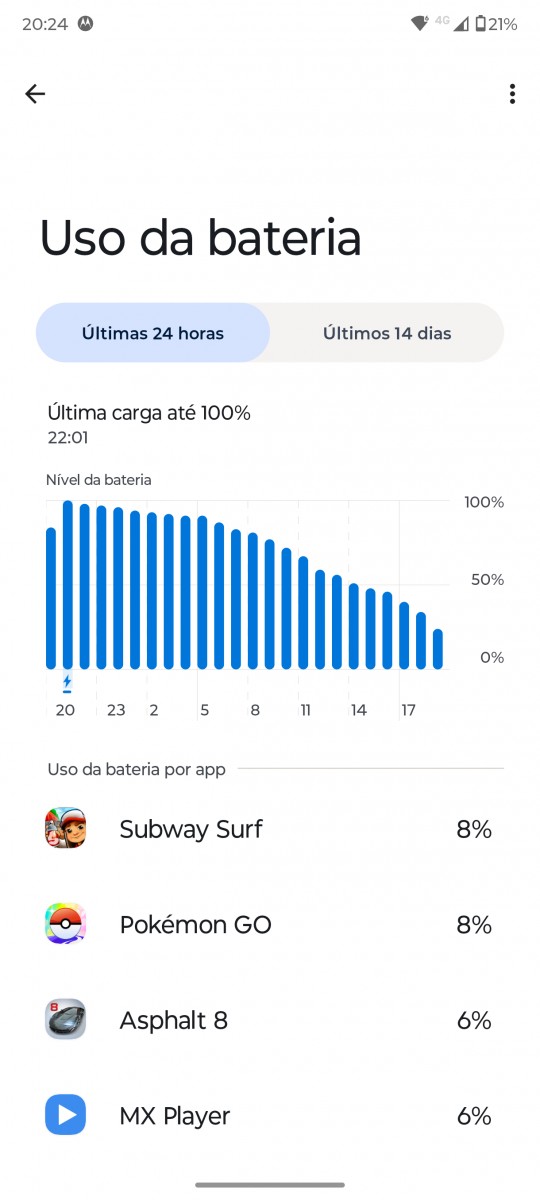
Task: Tap the chart bar above hour 11
Action: point(303,613)
